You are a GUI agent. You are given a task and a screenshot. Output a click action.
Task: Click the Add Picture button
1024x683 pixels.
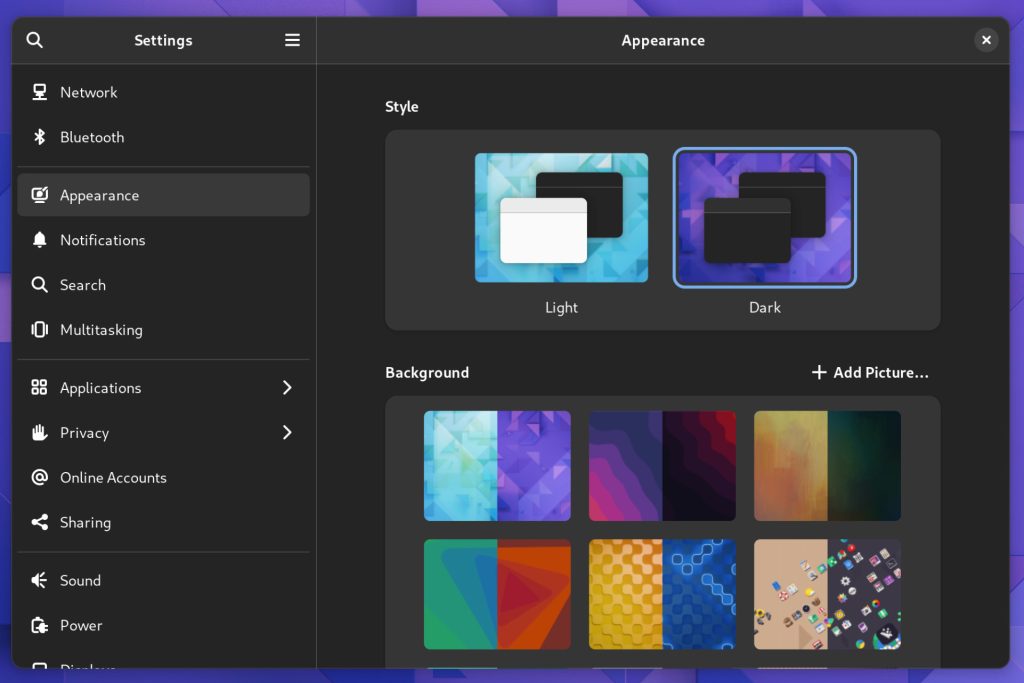pos(870,372)
